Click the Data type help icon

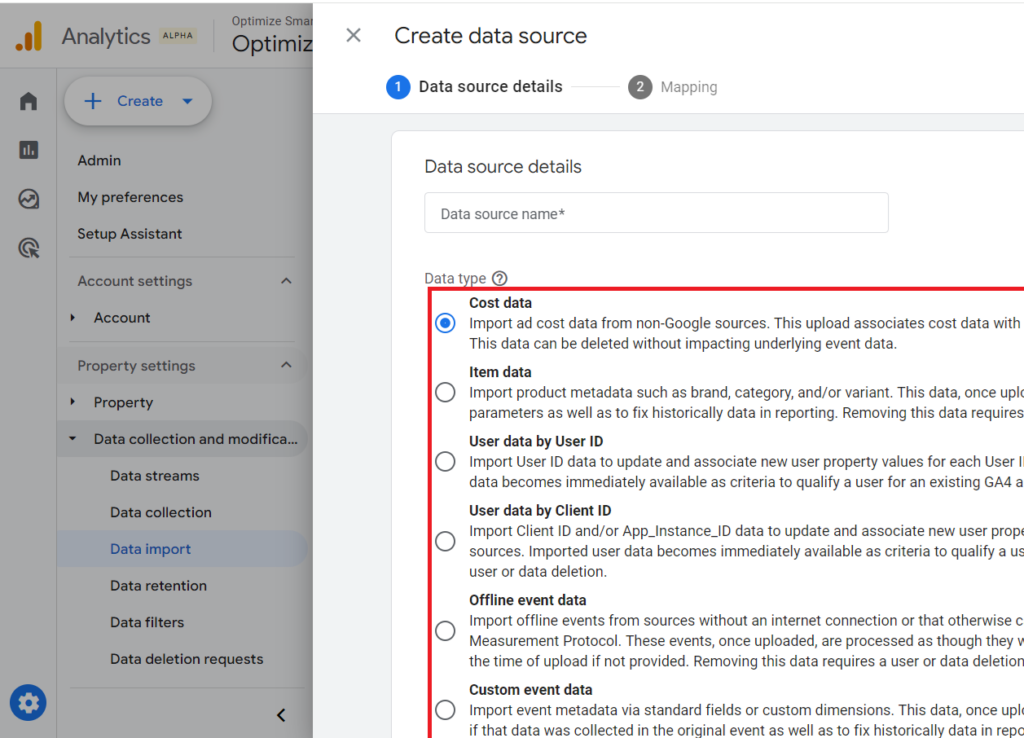[500, 278]
